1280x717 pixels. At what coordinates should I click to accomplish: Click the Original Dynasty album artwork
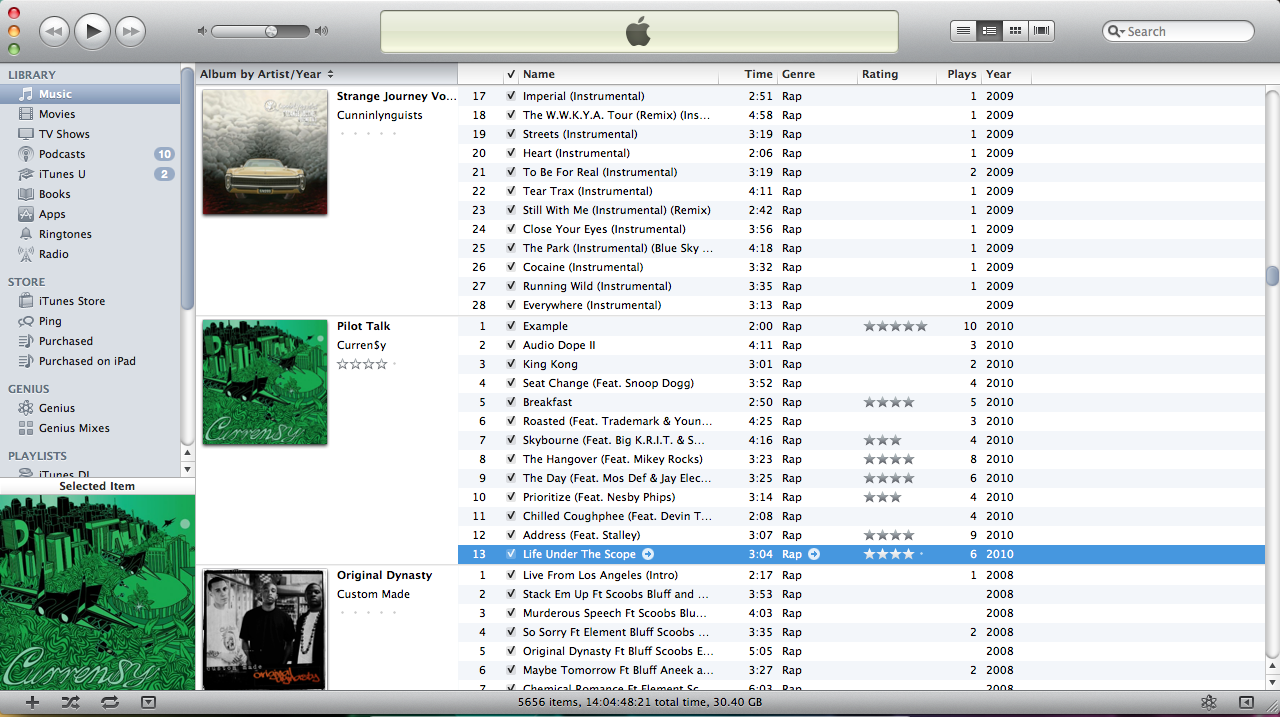coord(265,630)
